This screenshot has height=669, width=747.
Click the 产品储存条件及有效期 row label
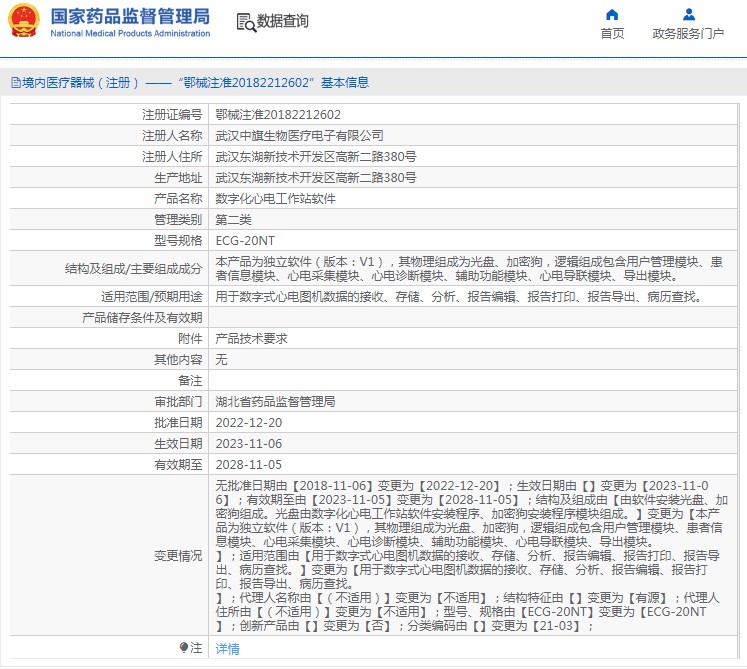(142, 318)
